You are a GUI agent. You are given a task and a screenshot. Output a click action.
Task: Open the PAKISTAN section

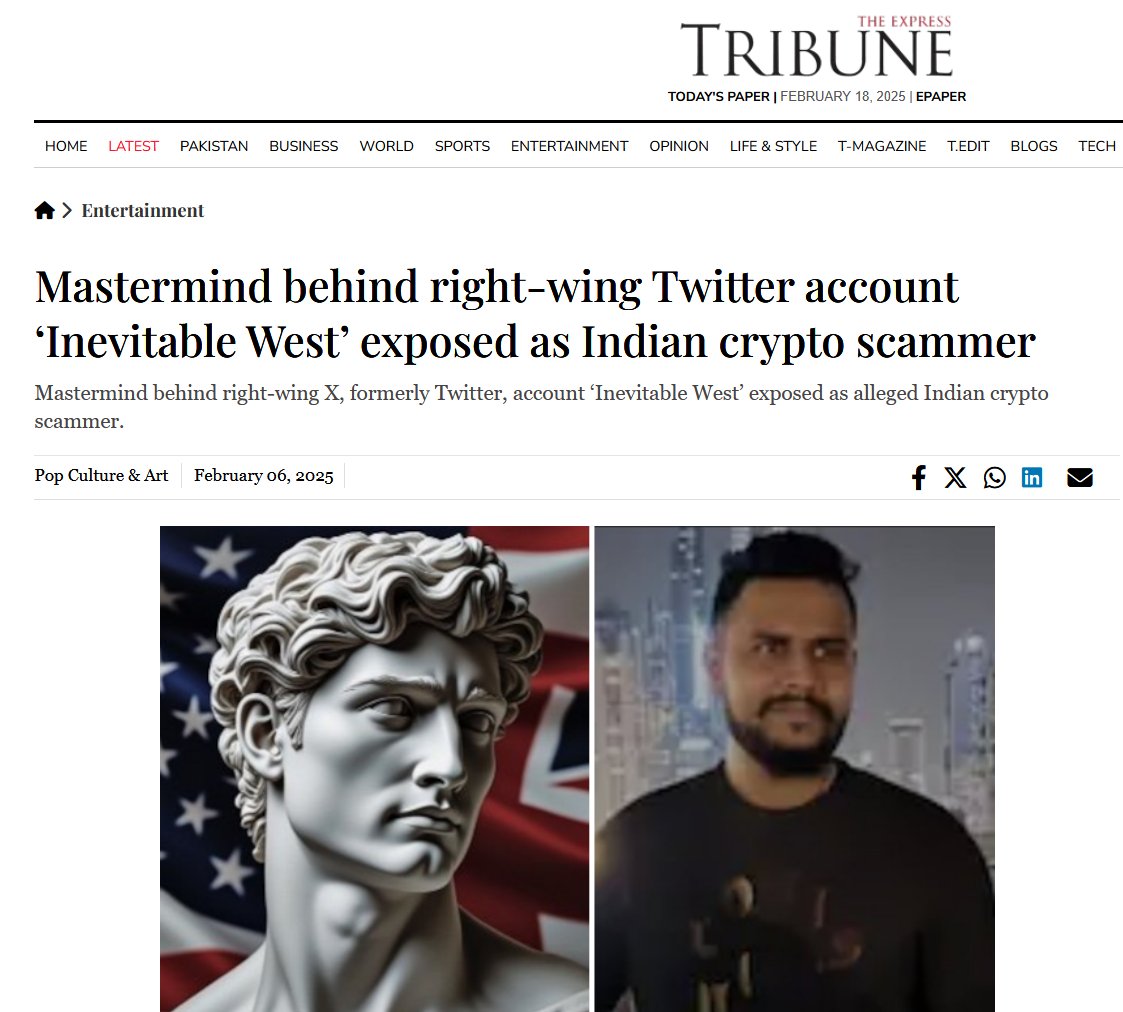[x=213, y=146]
